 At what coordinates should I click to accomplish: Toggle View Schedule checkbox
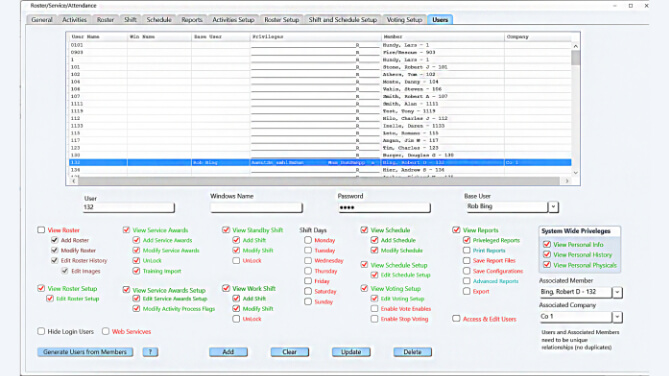click(x=364, y=230)
